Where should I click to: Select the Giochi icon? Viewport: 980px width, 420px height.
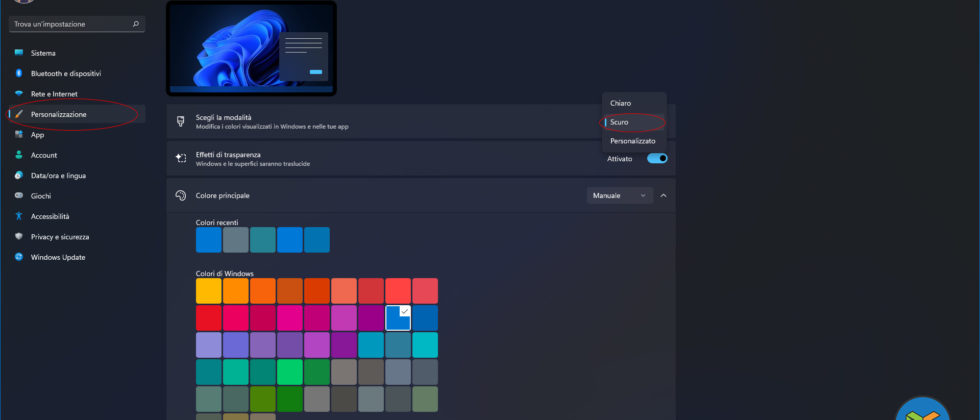tap(18, 196)
